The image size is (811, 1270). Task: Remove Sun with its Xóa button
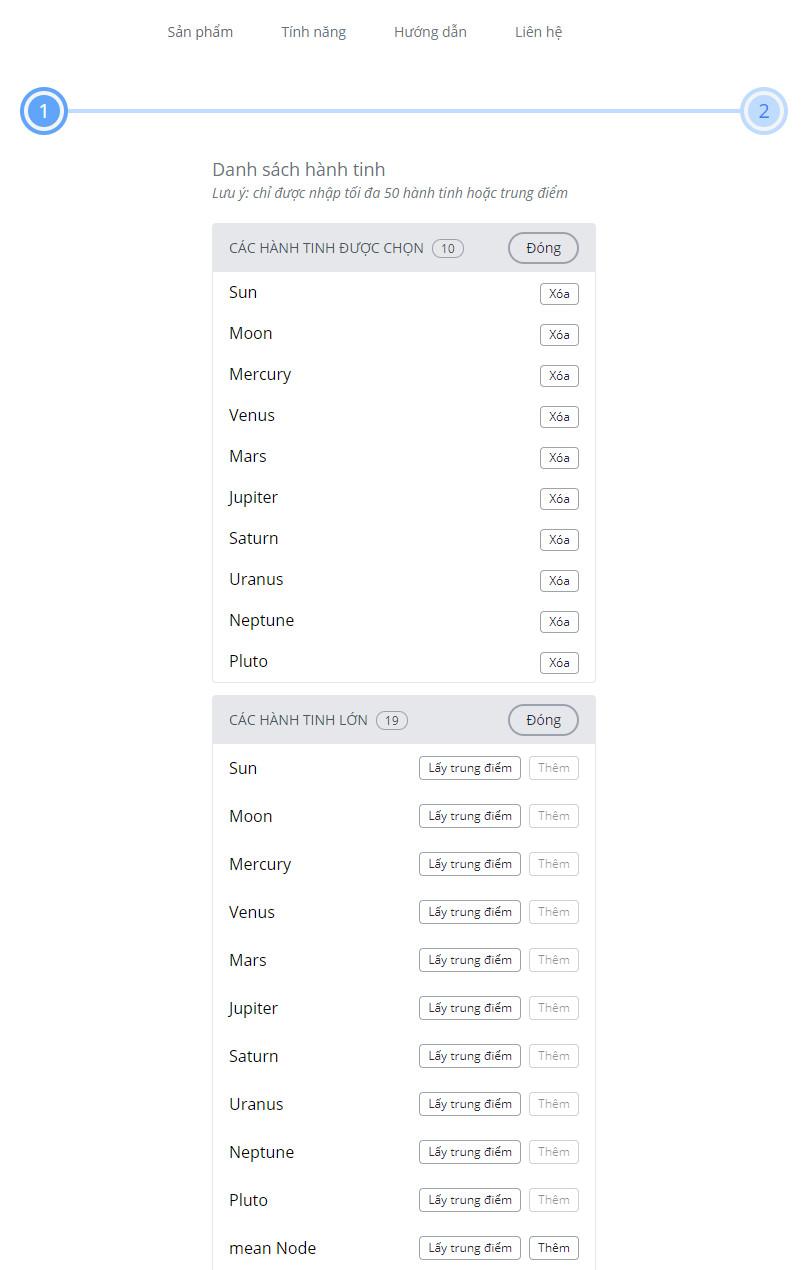tap(558, 293)
